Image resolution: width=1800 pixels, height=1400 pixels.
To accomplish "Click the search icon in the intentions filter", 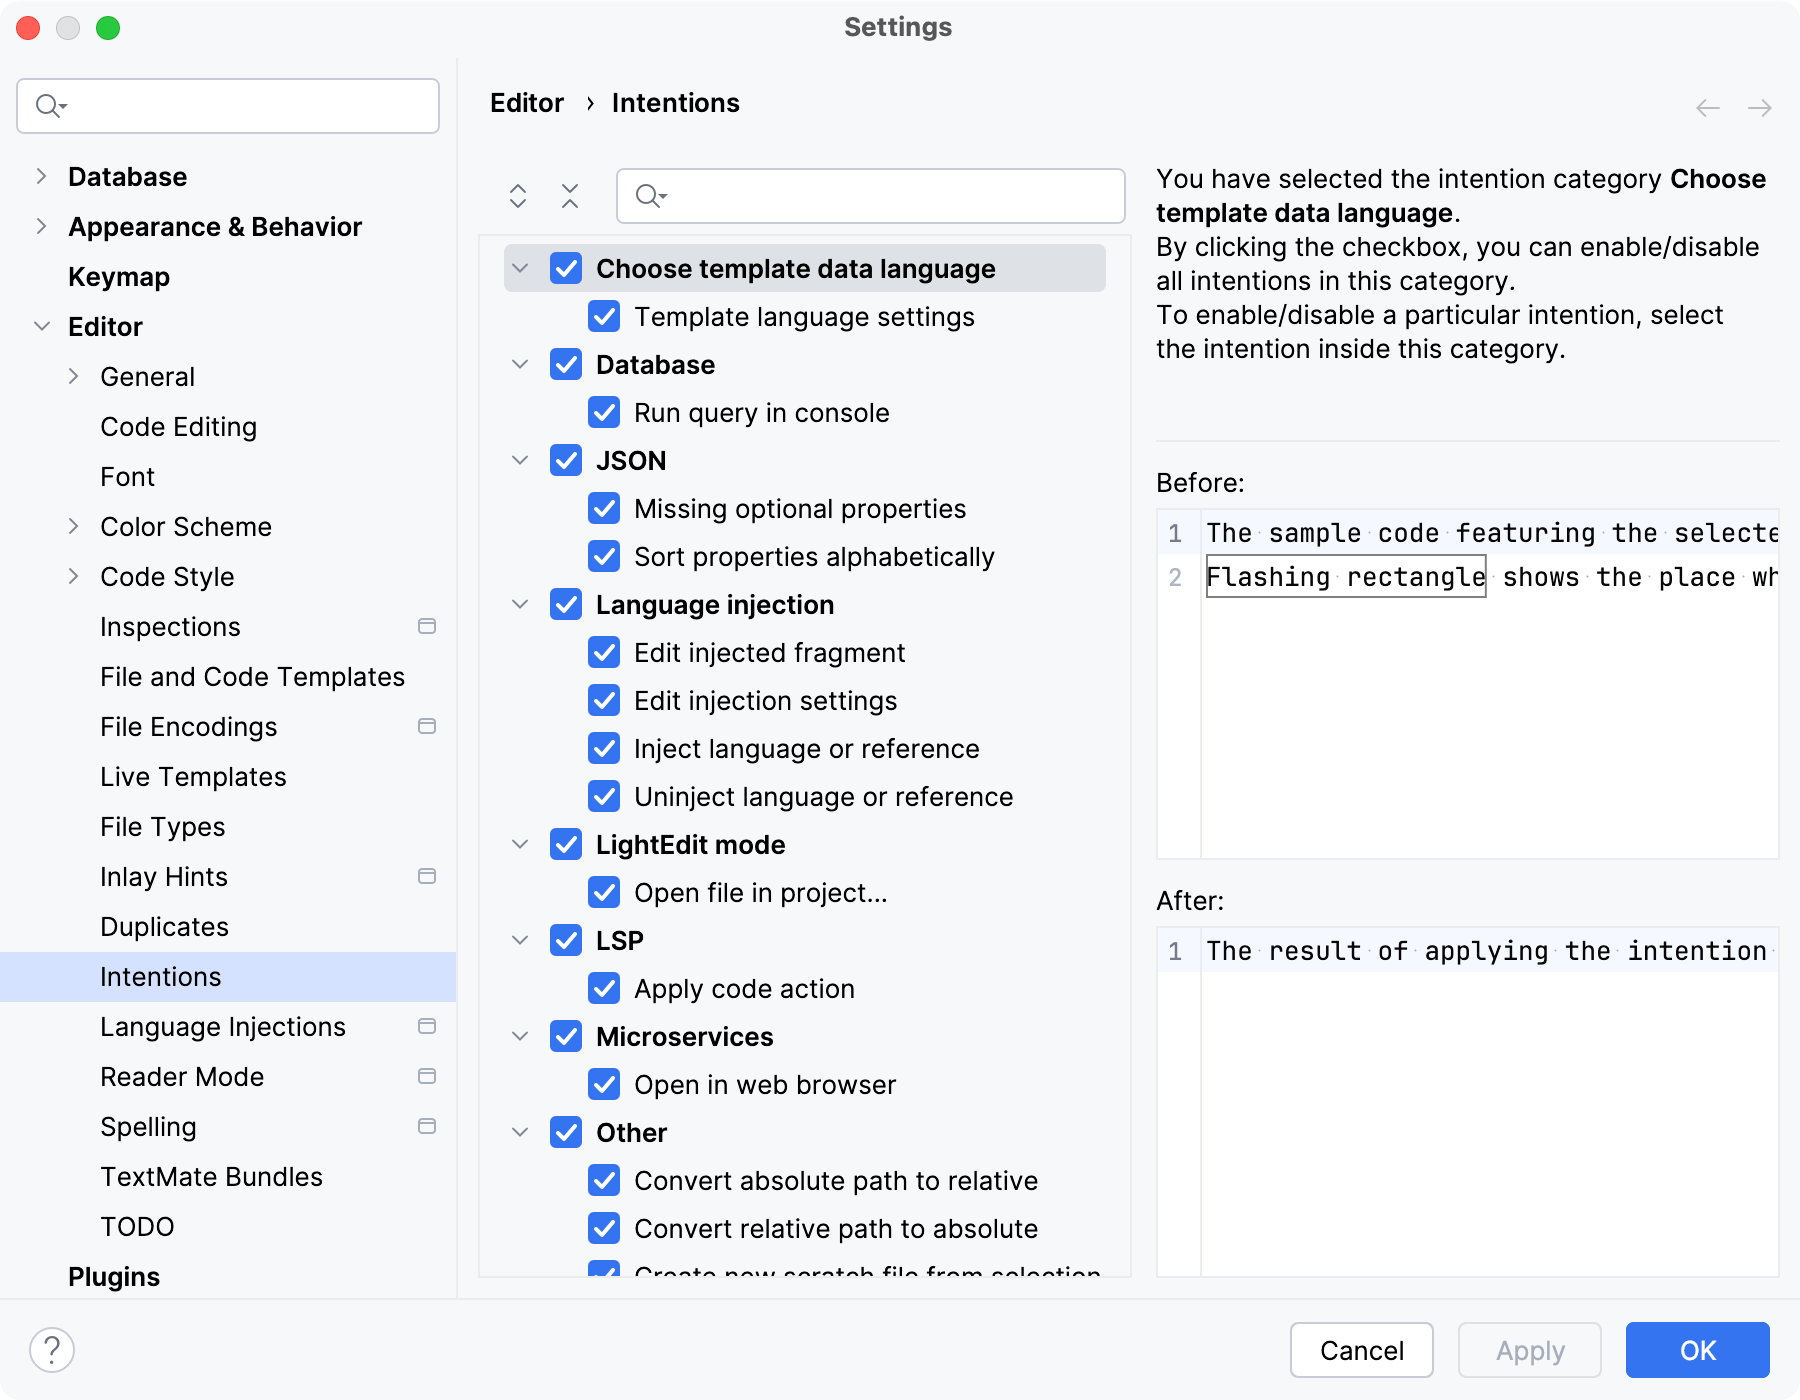I will click(x=651, y=196).
